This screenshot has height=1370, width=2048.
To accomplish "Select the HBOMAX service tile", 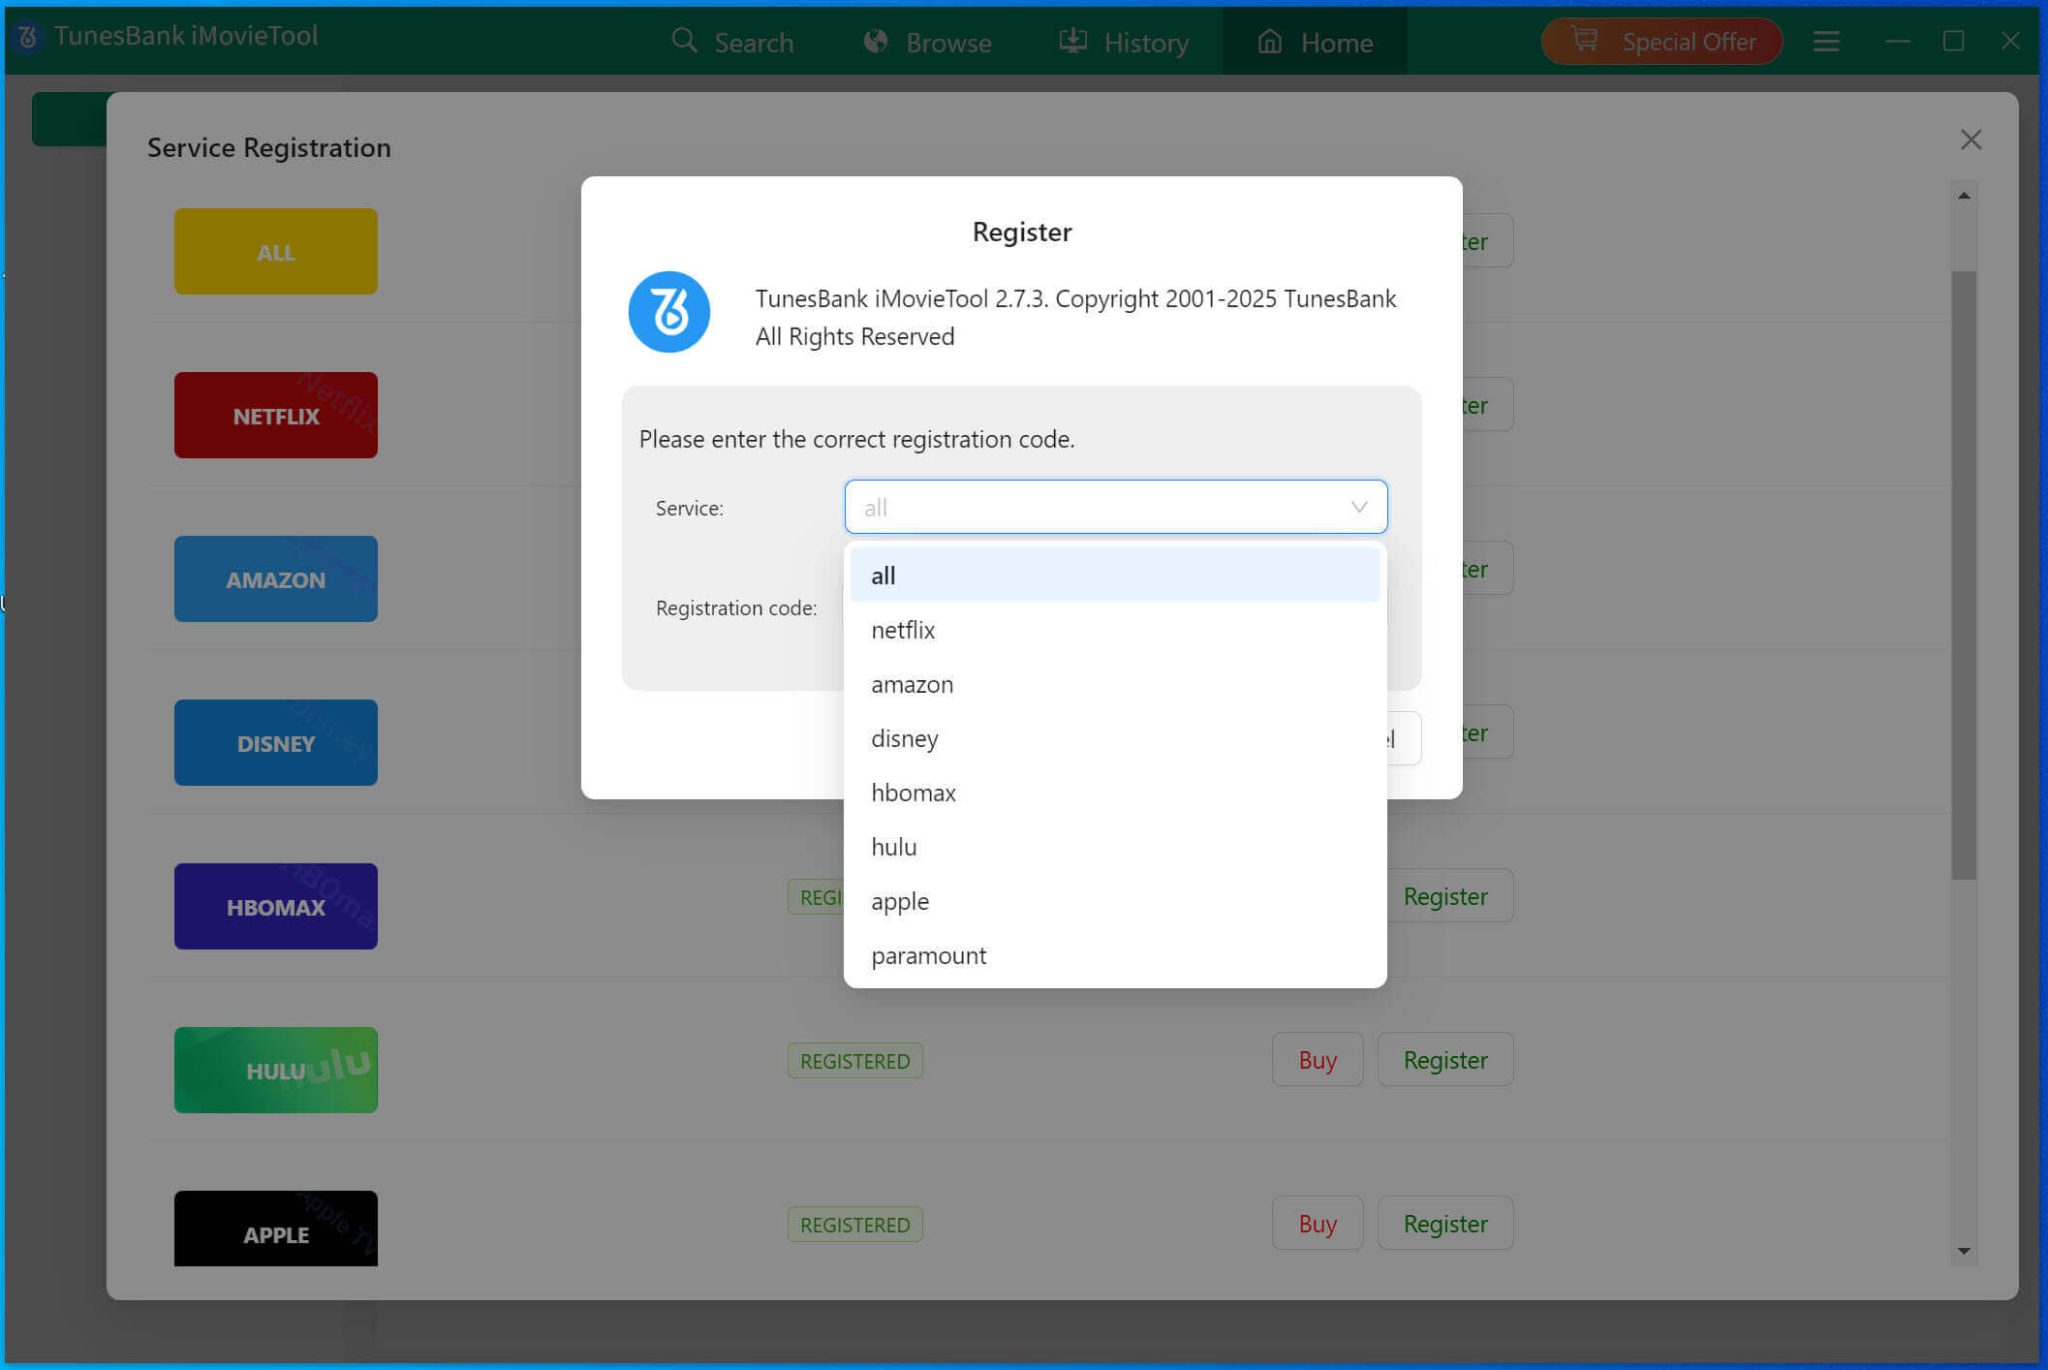I will click(275, 906).
